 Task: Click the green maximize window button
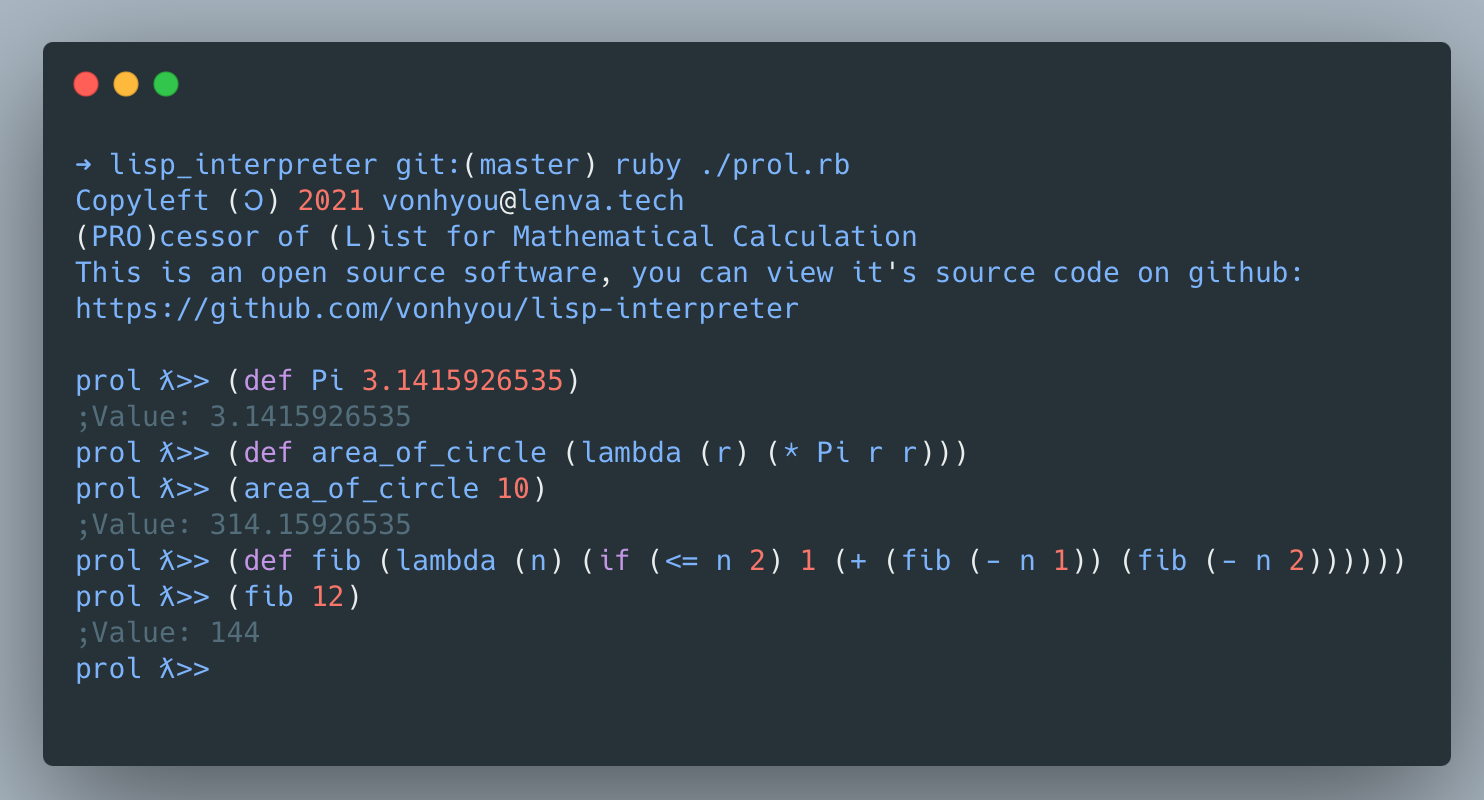click(x=166, y=84)
